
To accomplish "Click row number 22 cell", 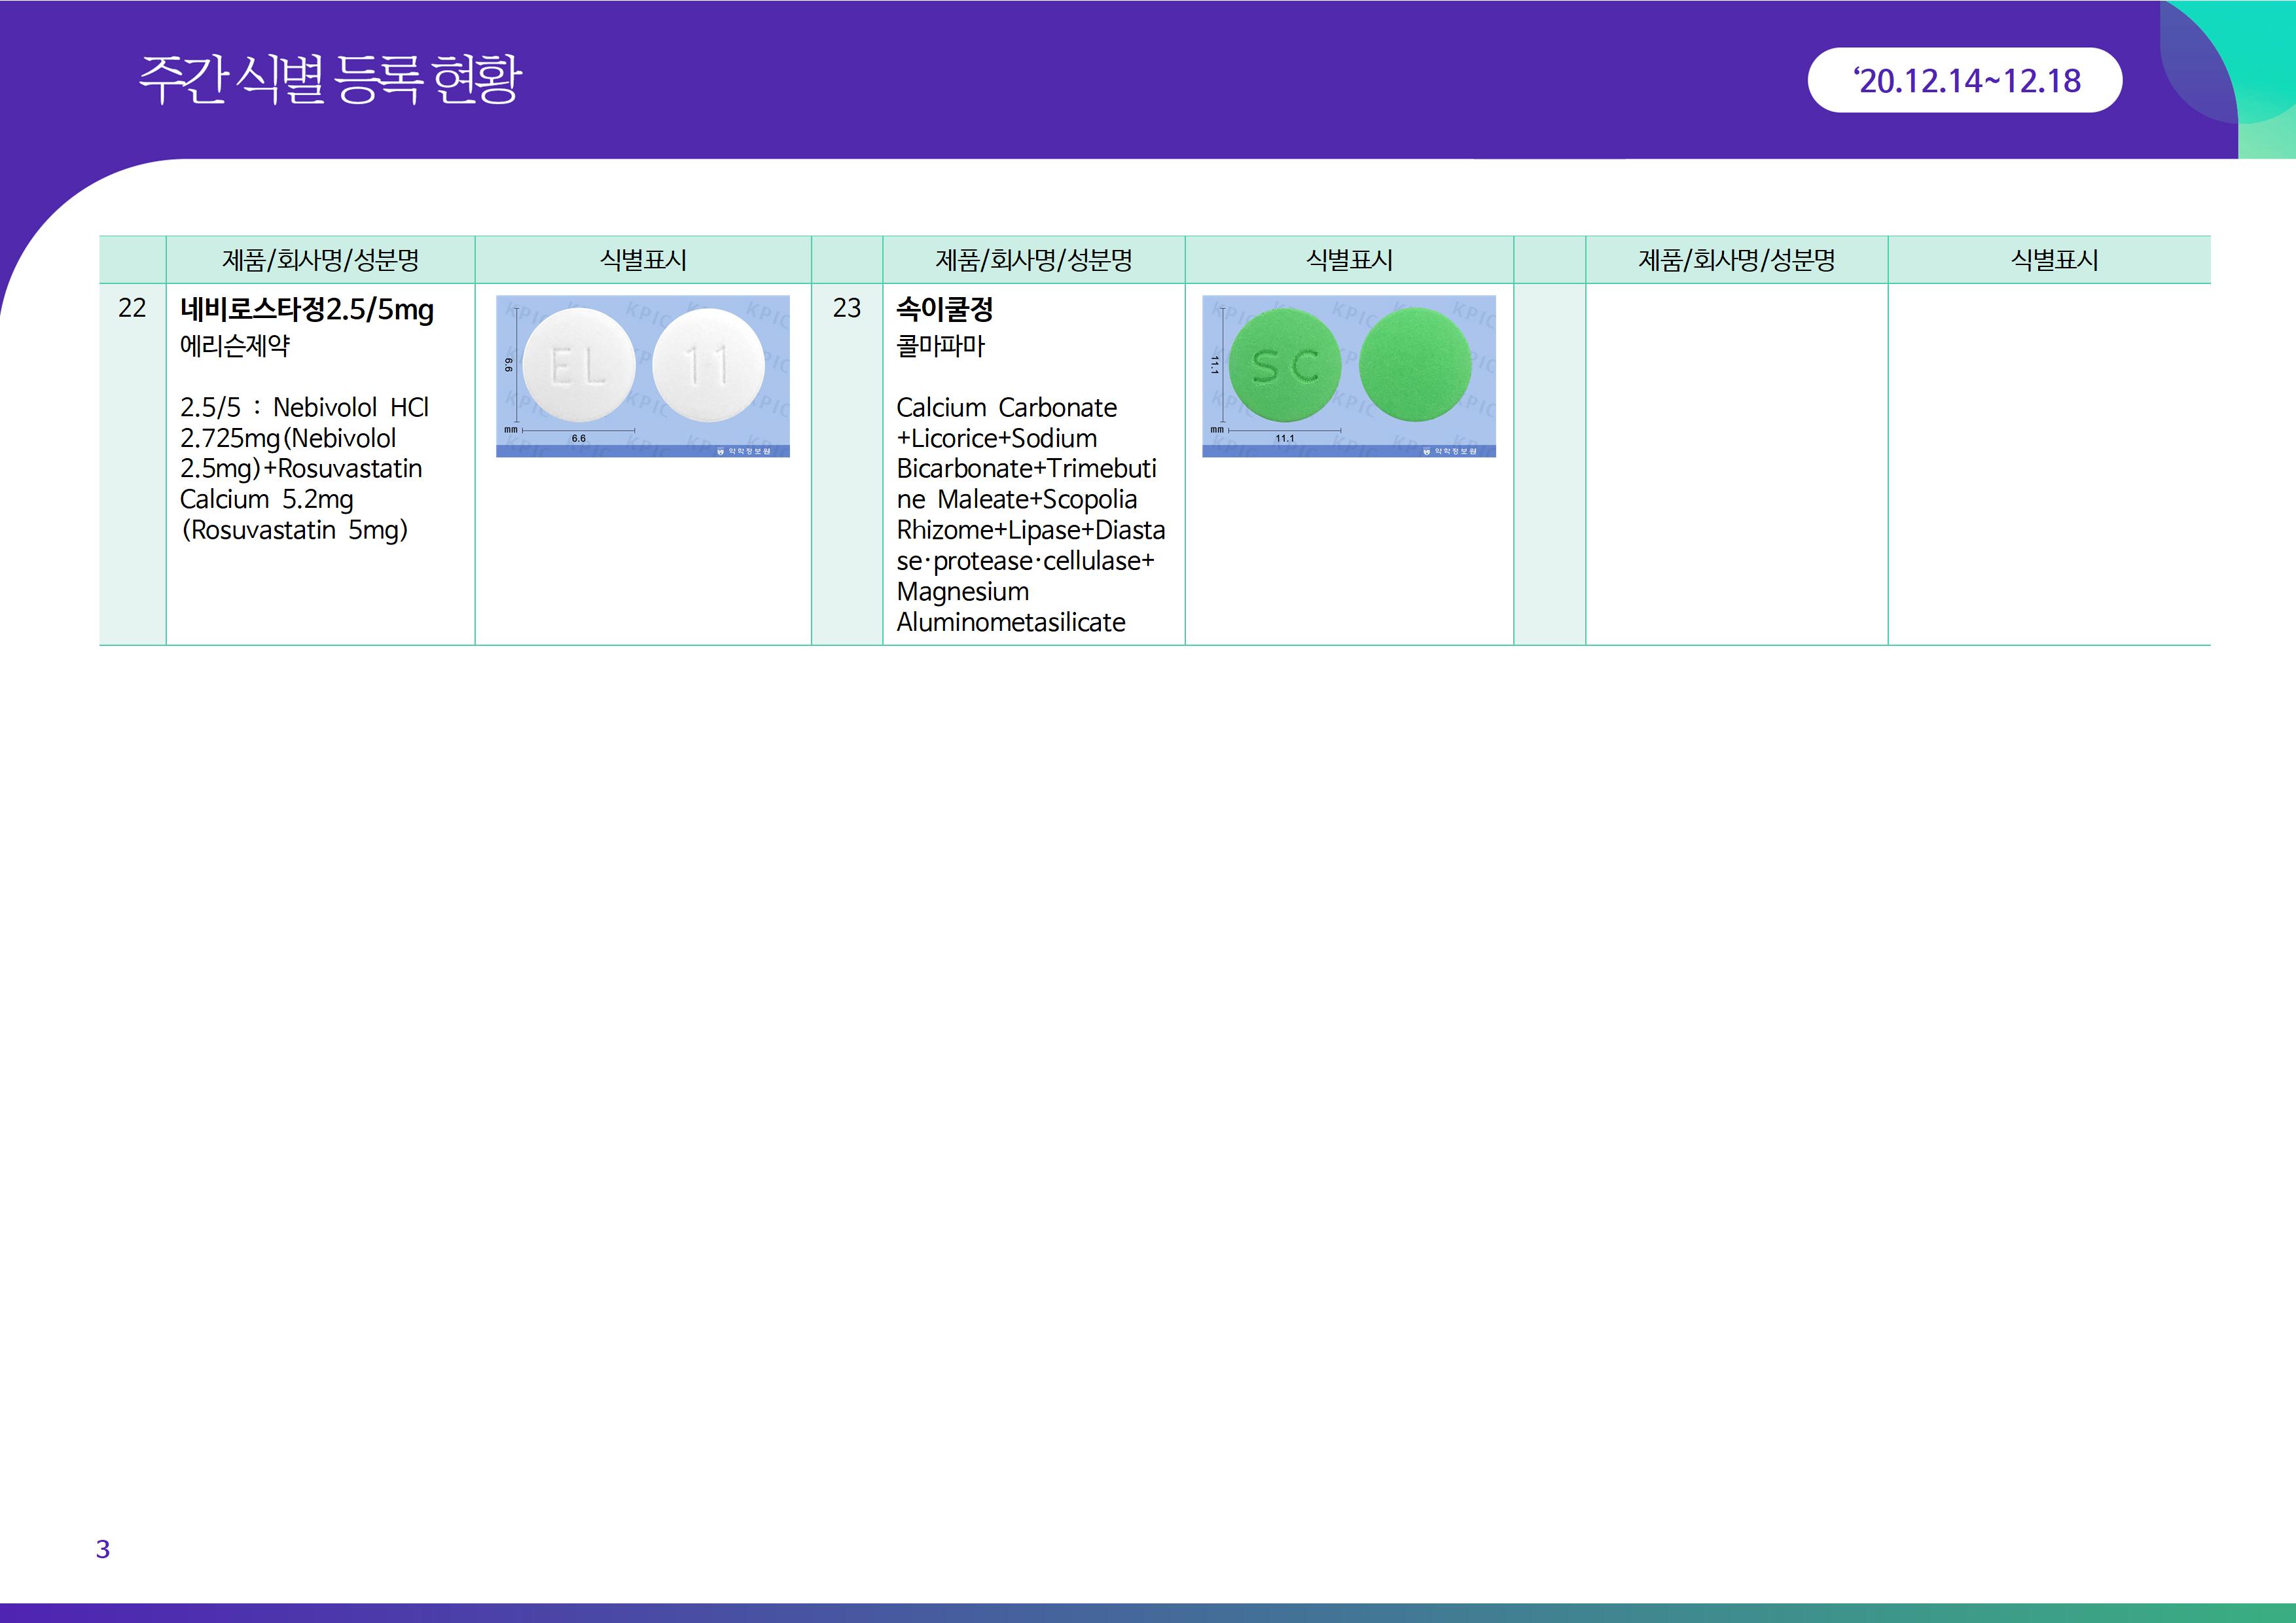I will pos(132,308).
